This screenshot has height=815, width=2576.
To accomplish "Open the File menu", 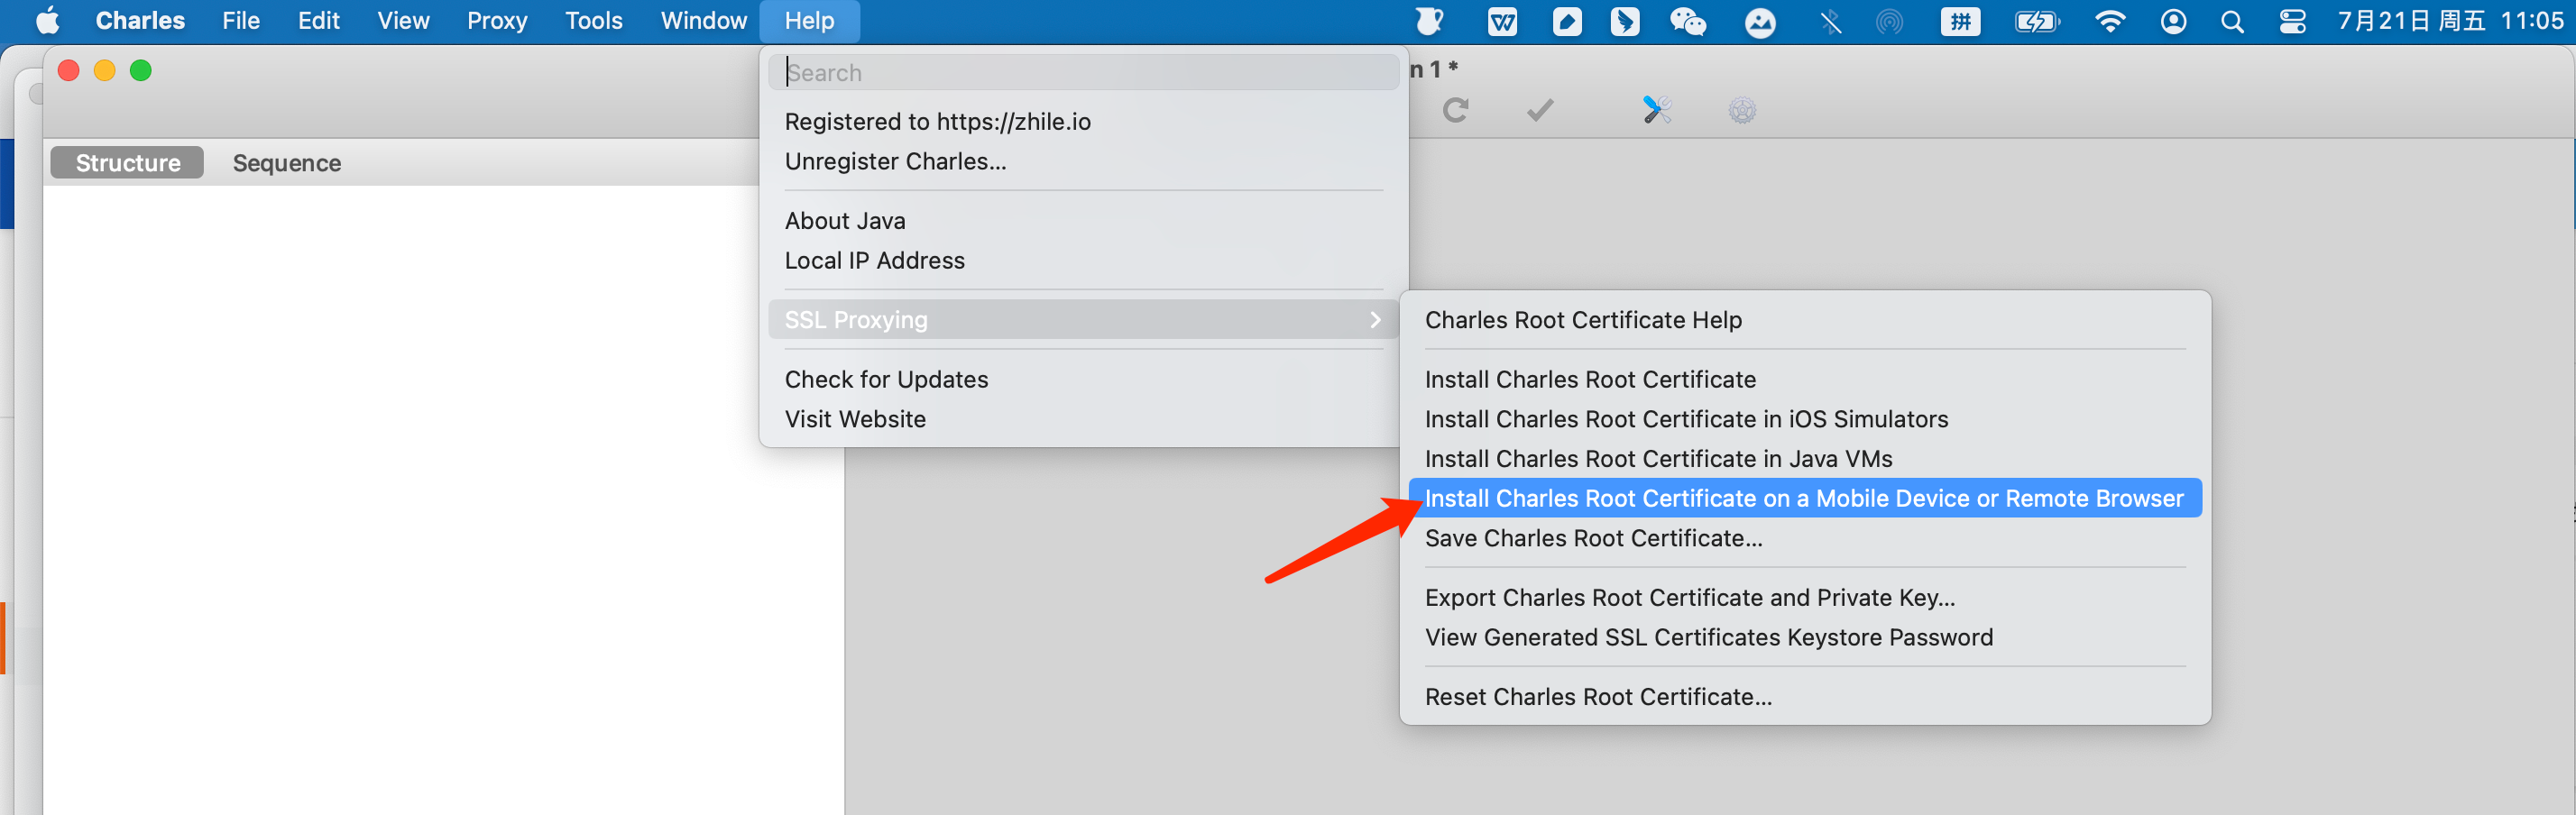I will click(241, 21).
